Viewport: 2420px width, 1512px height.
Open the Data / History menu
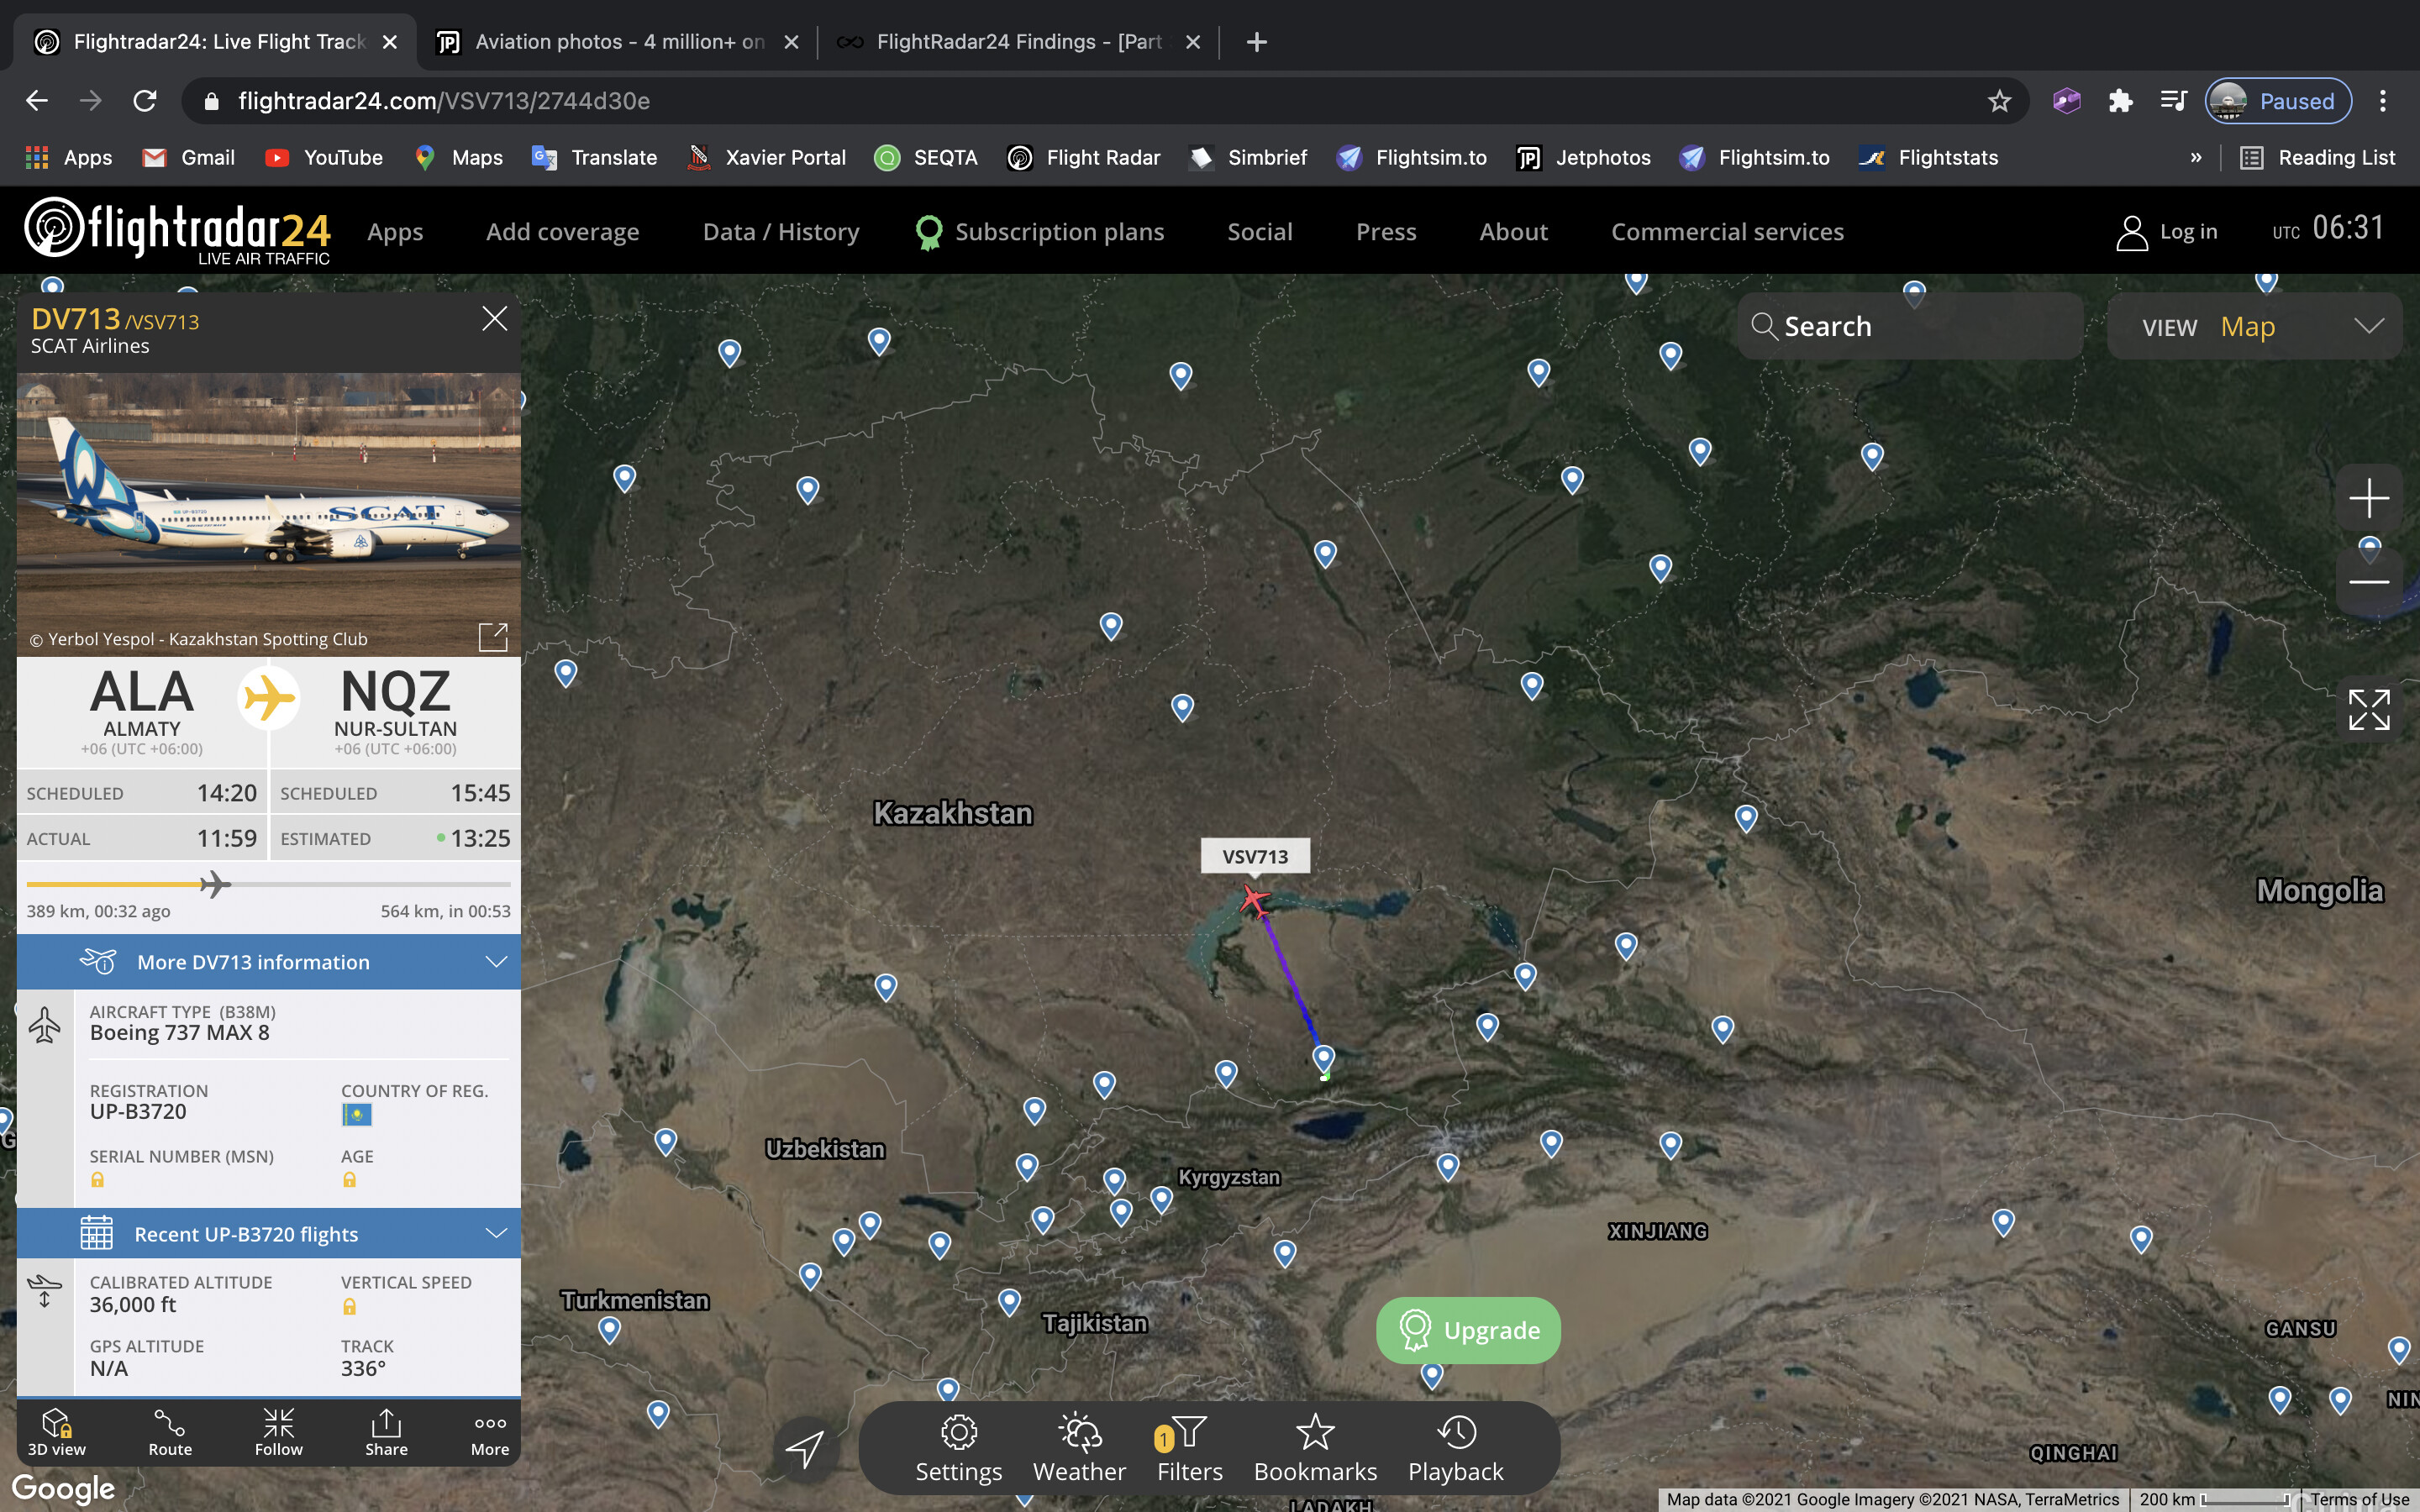point(781,232)
